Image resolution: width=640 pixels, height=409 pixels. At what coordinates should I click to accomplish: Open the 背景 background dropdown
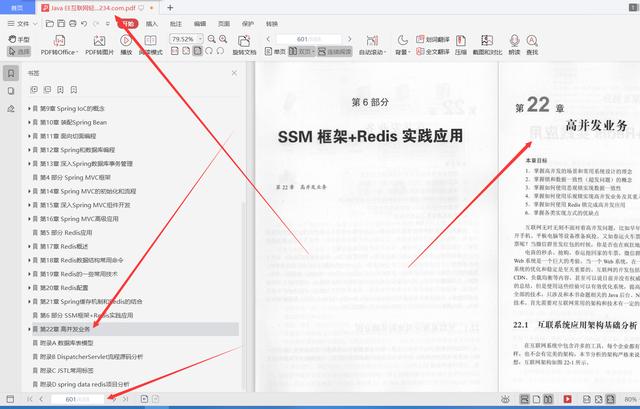tap(402, 45)
